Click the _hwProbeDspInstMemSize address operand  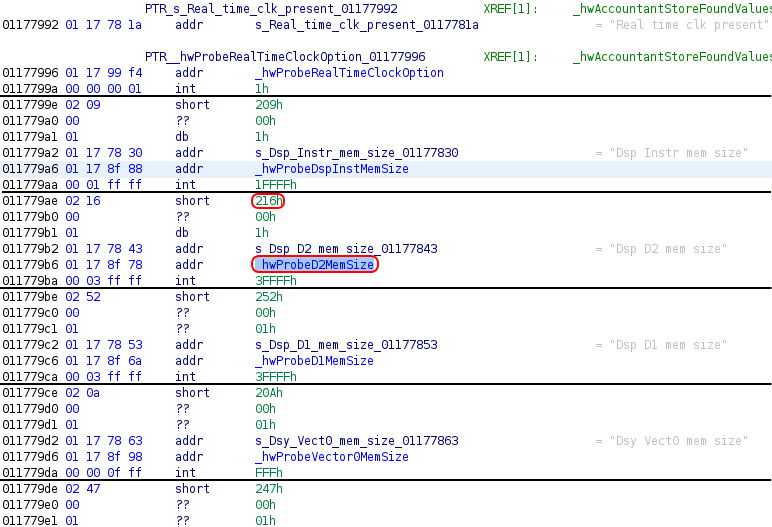click(x=332, y=168)
